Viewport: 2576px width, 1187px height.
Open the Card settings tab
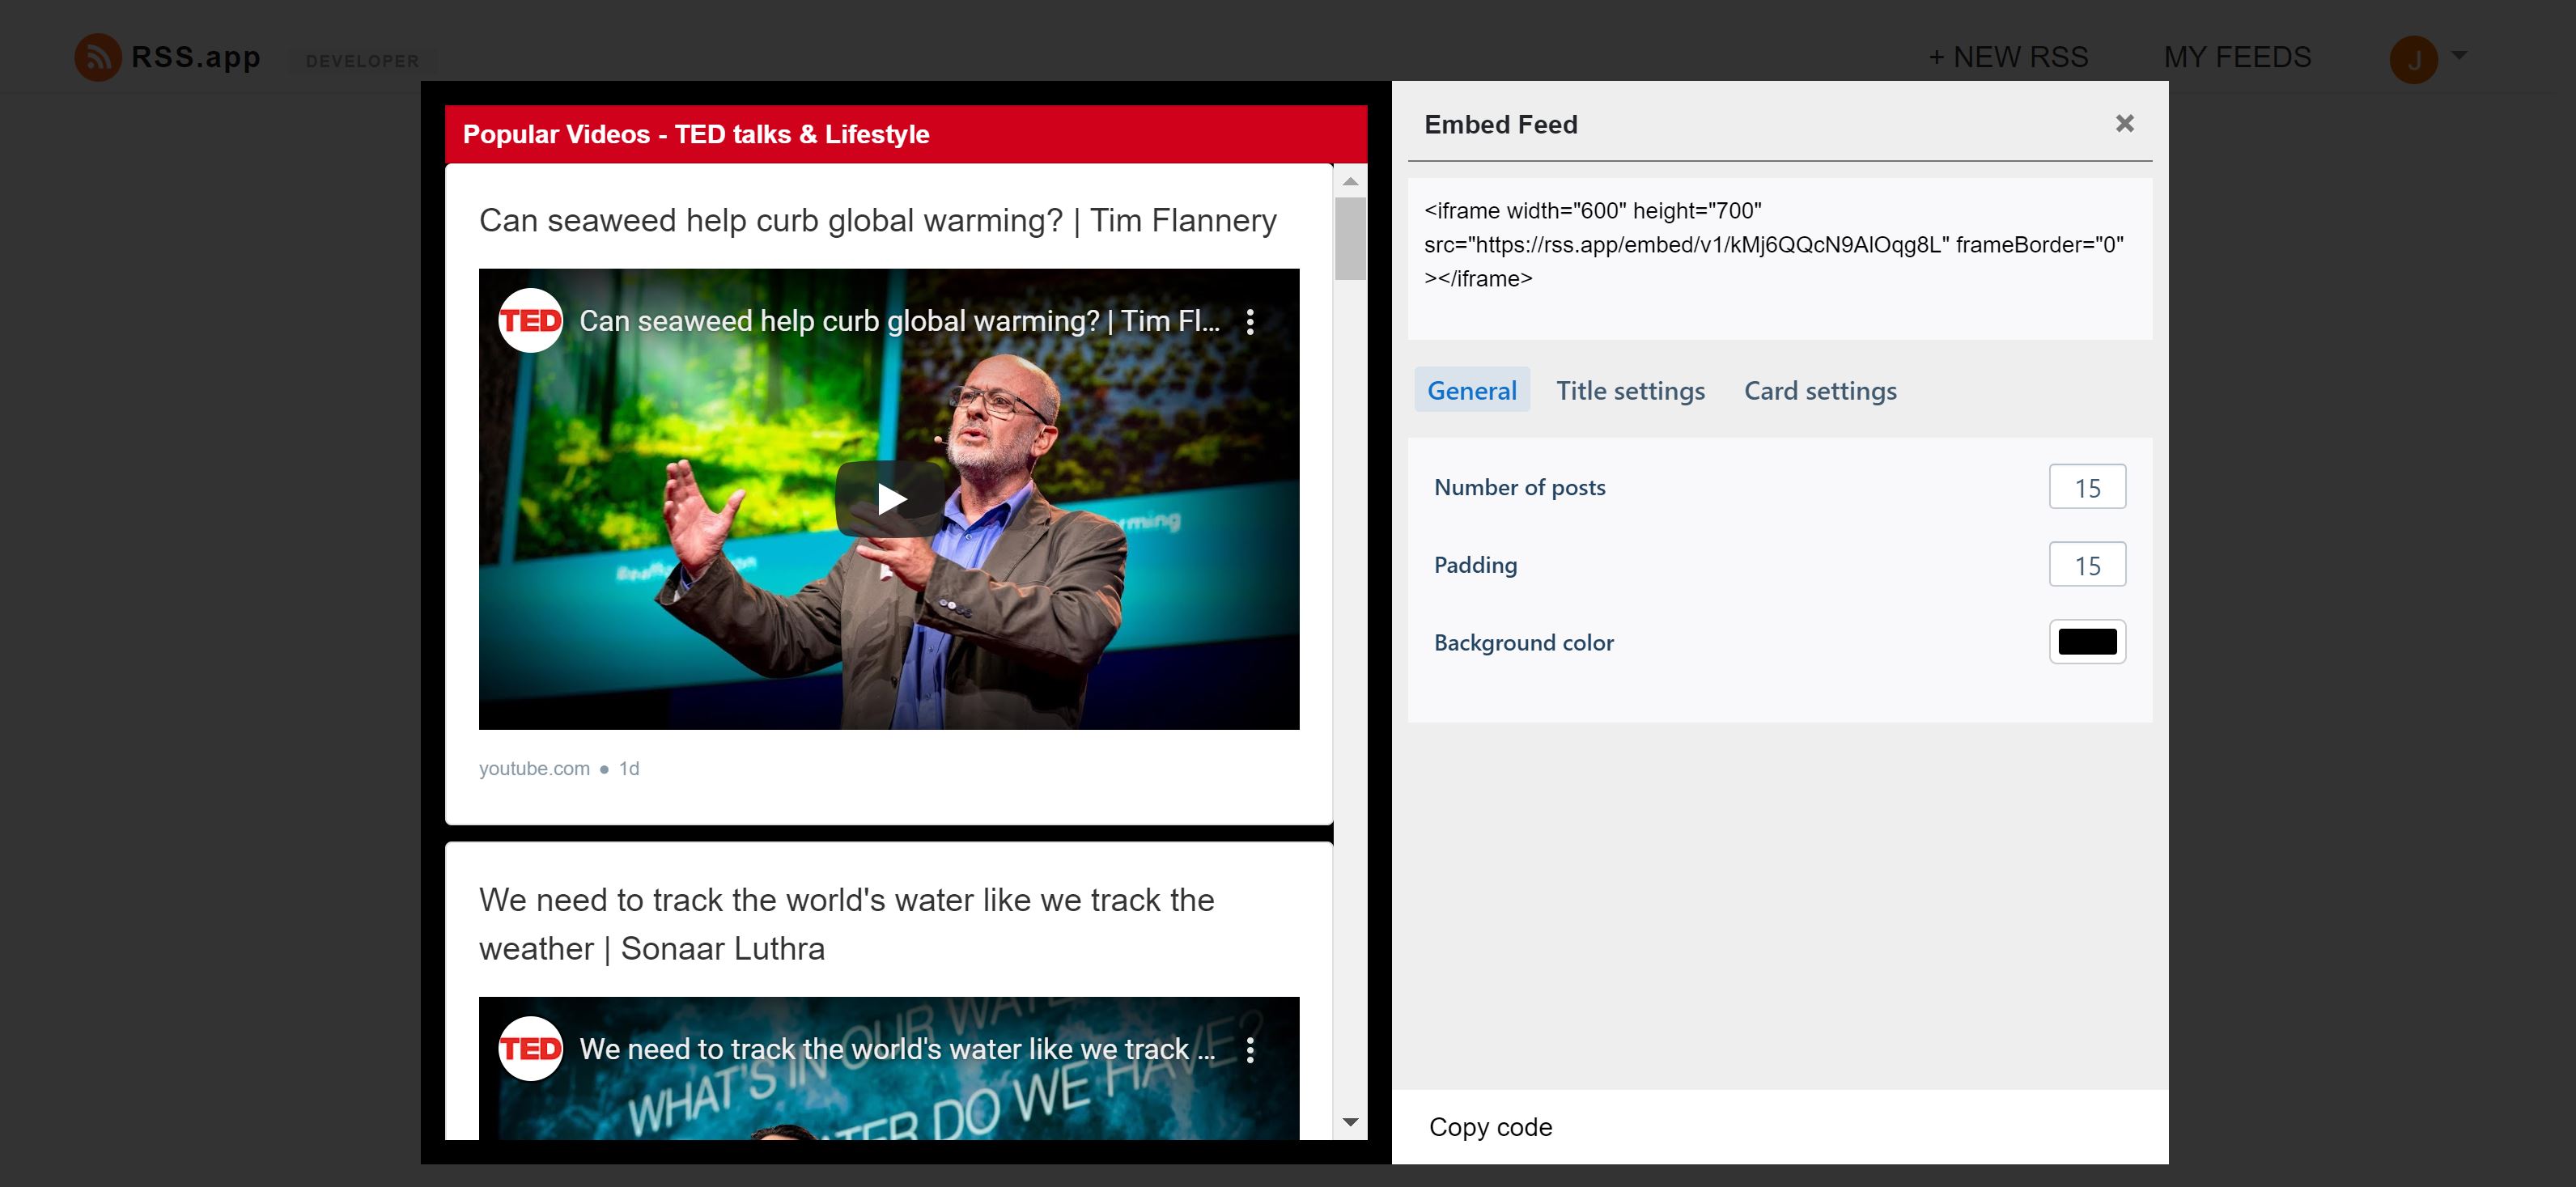click(x=1820, y=390)
